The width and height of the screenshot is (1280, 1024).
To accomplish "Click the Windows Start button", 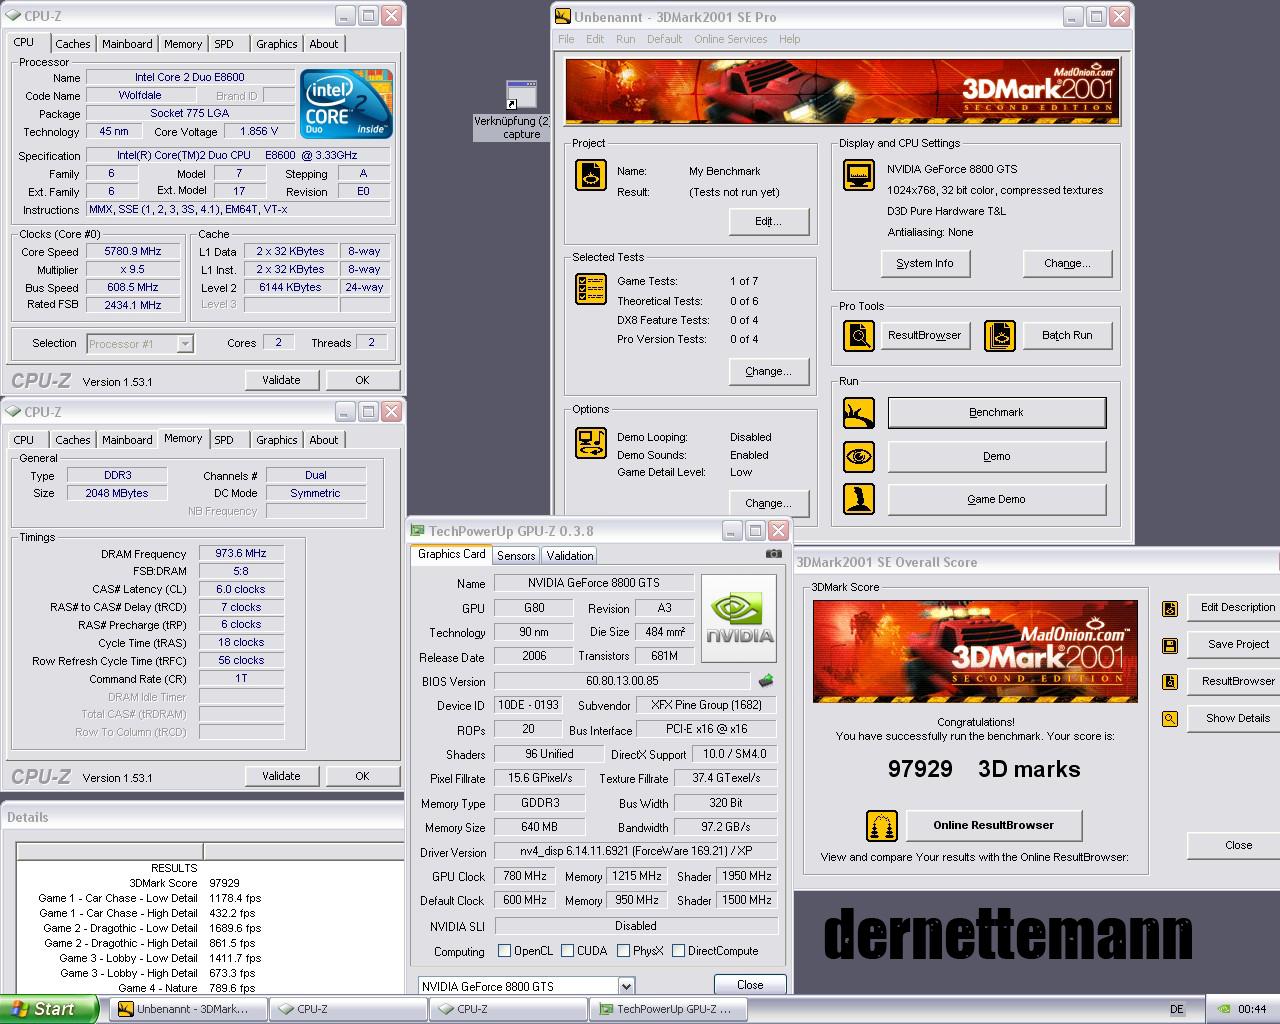I will tap(50, 1009).
